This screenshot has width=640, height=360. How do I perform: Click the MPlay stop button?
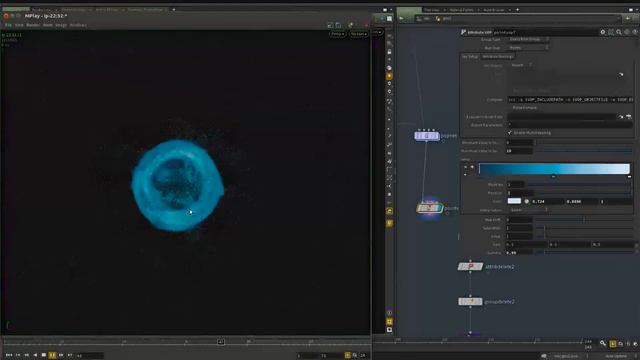pos(44,356)
